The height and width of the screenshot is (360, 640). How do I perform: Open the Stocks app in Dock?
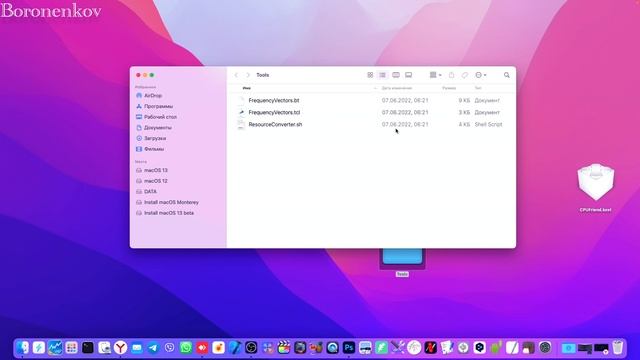pos(55,348)
